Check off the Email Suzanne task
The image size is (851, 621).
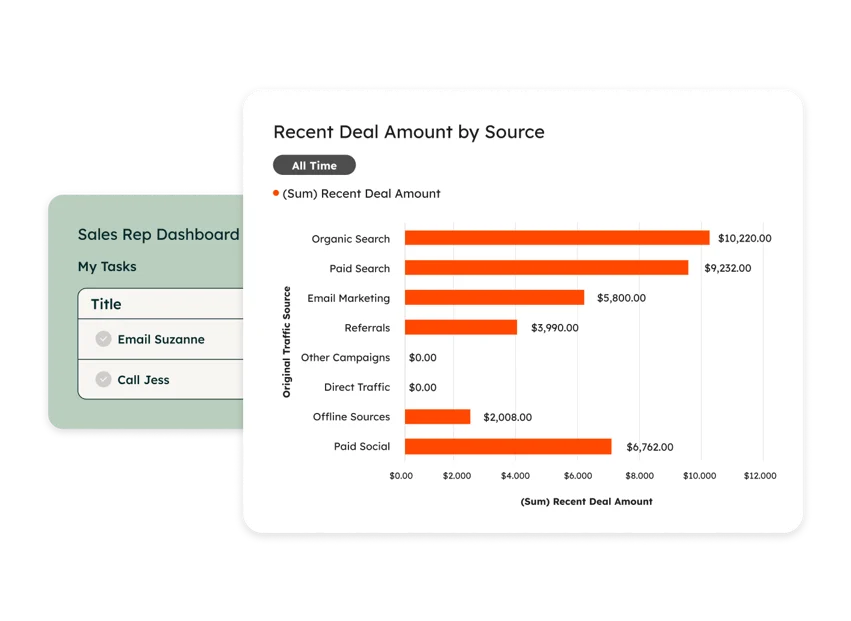(103, 339)
